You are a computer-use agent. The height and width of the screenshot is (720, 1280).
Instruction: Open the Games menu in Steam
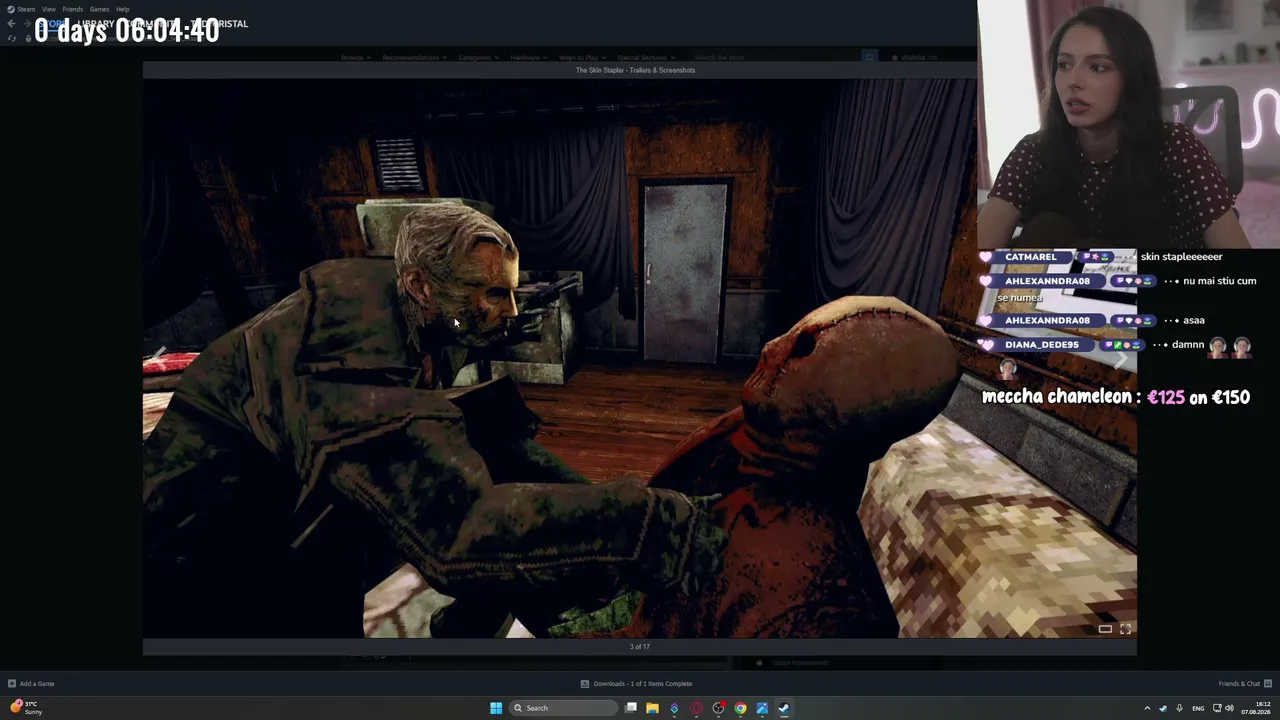(x=99, y=9)
